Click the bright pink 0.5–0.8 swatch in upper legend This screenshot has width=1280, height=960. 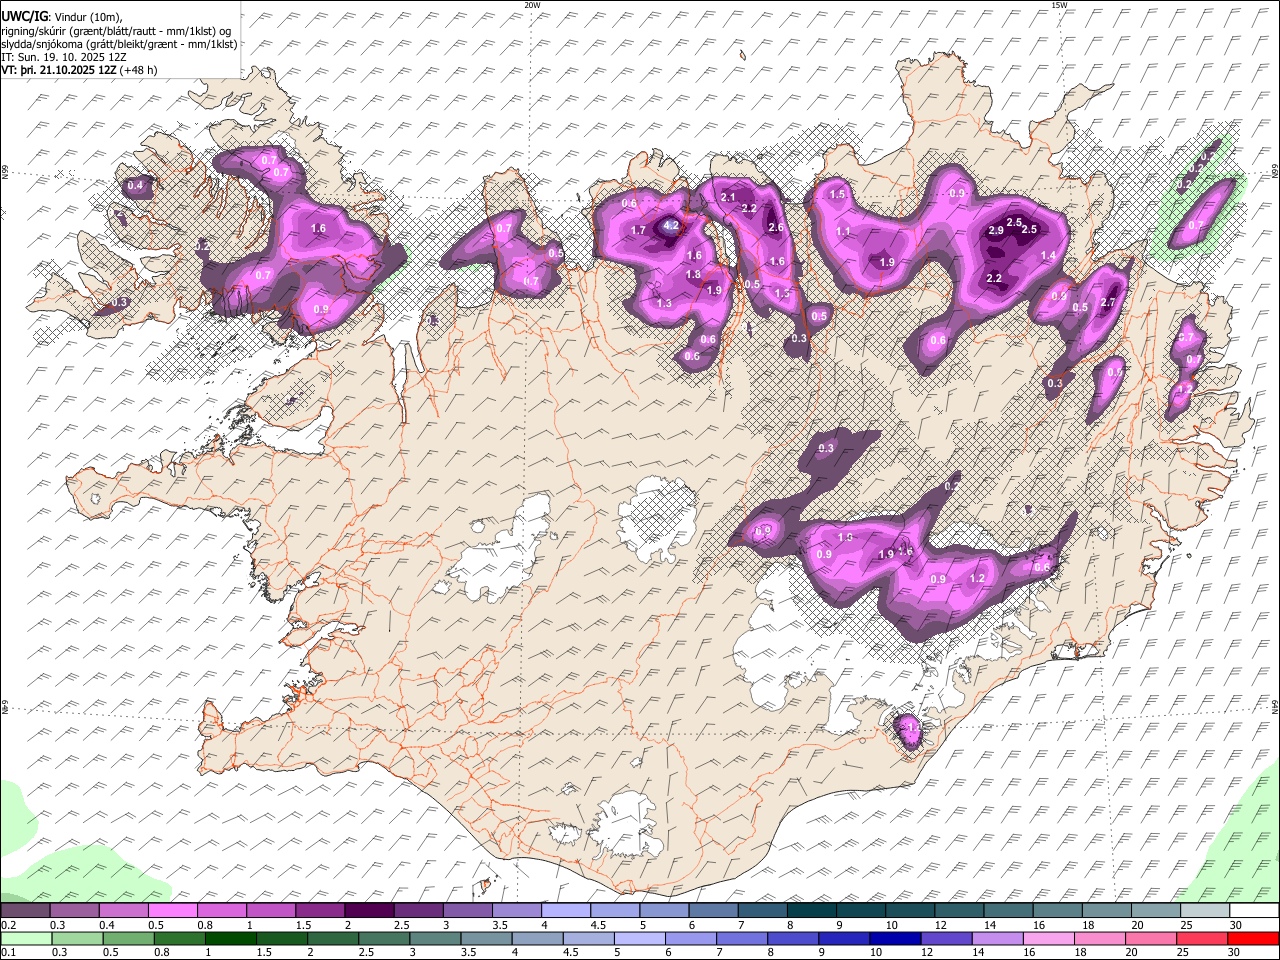point(172,910)
